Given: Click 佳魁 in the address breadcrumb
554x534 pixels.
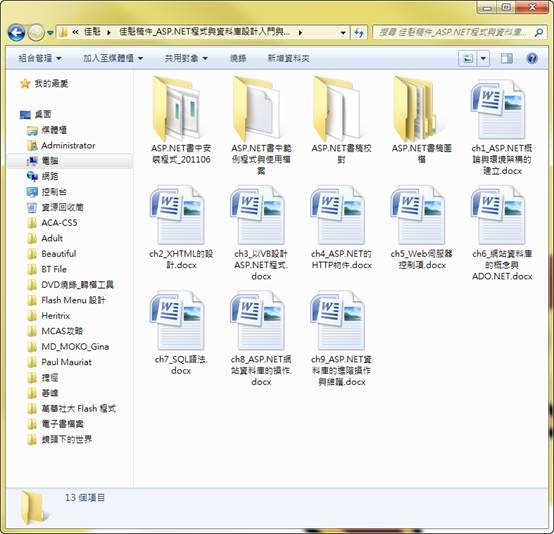Looking at the screenshot, I should (x=93, y=33).
